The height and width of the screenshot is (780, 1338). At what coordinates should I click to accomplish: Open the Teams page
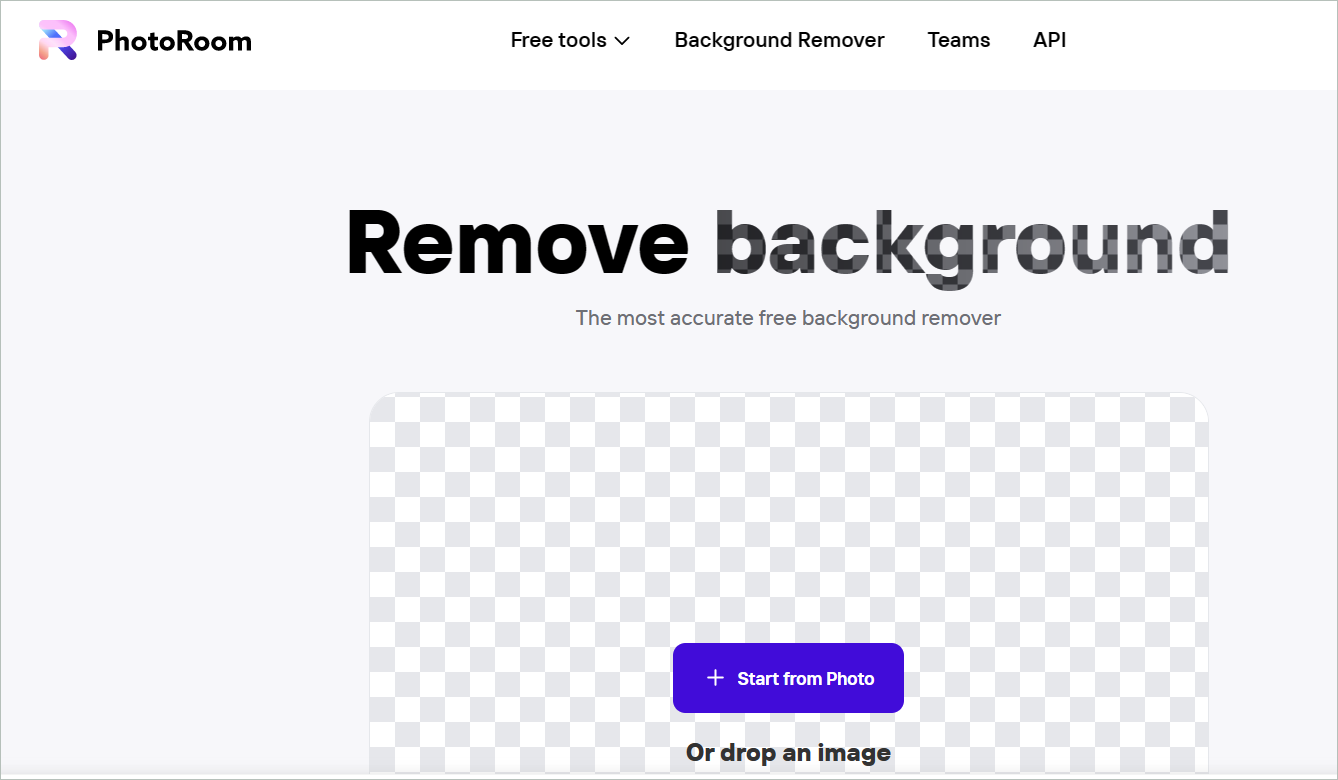click(x=958, y=41)
